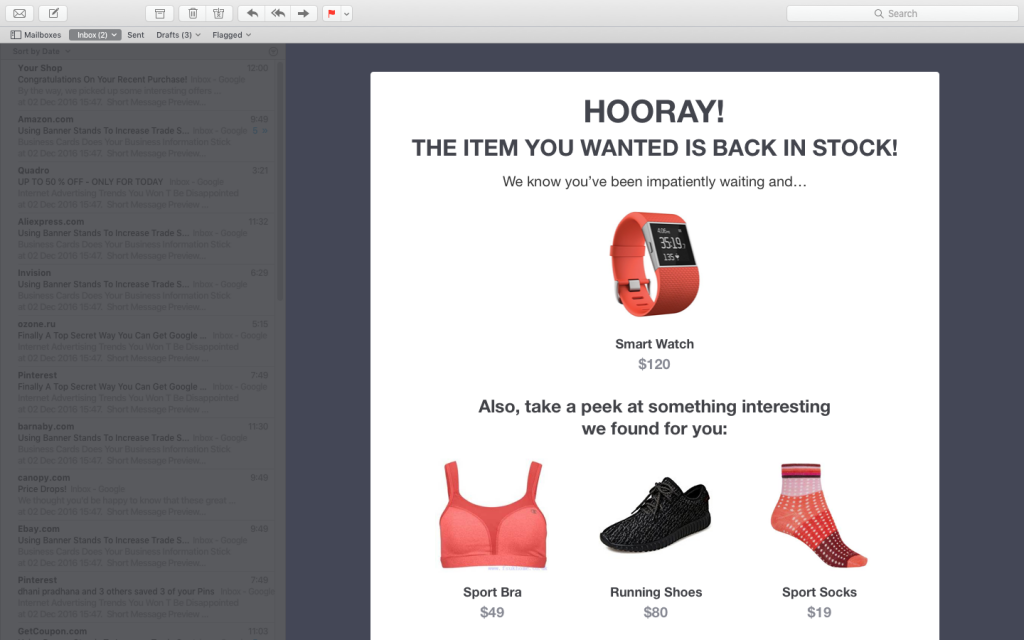Show the Mailboxes sidebar
Screen dimensions: 1024x640
[x=35, y=35]
